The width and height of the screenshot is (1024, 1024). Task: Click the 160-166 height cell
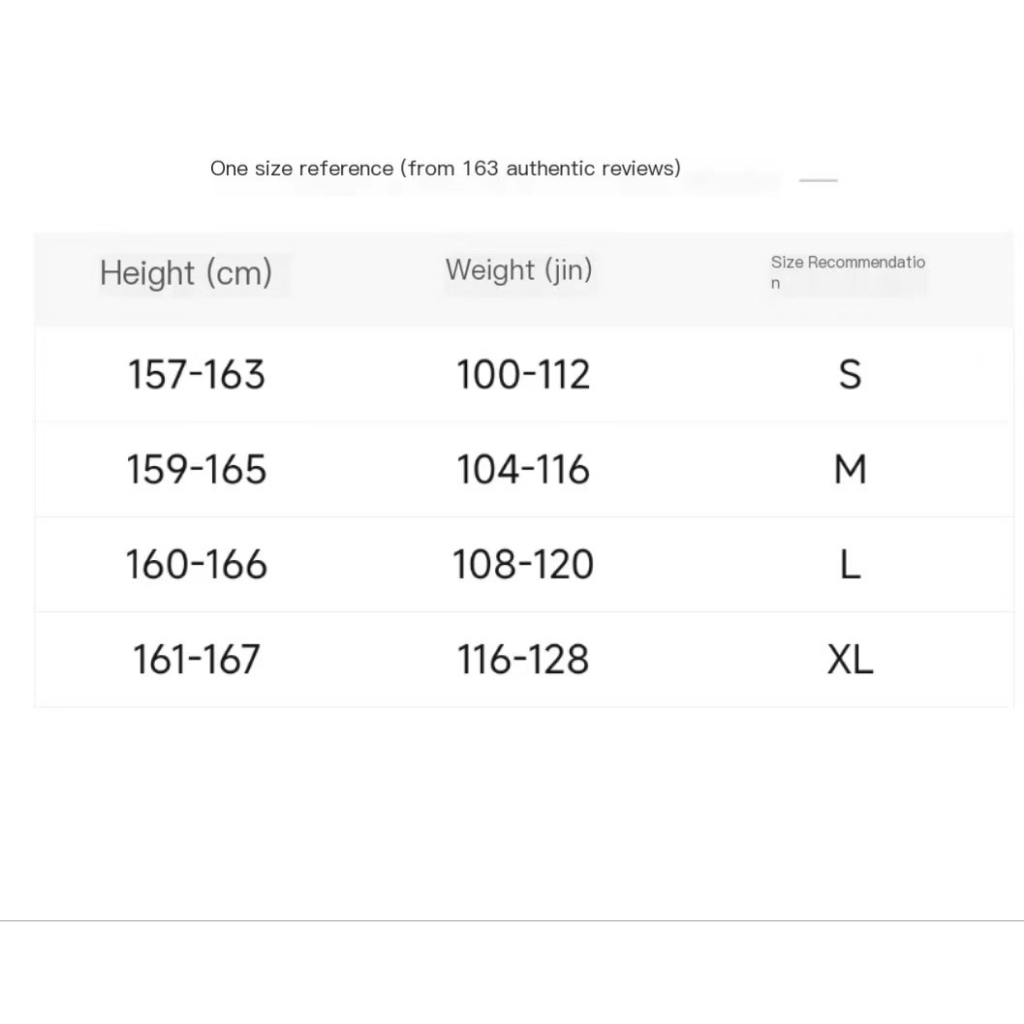click(197, 564)
